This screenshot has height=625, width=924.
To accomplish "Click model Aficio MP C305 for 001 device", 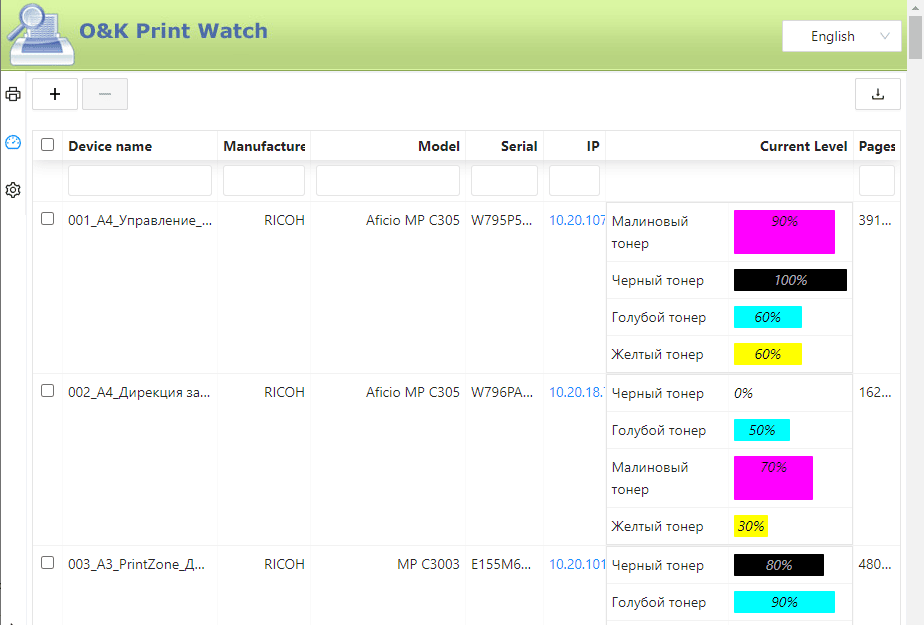I will point(412,220).
